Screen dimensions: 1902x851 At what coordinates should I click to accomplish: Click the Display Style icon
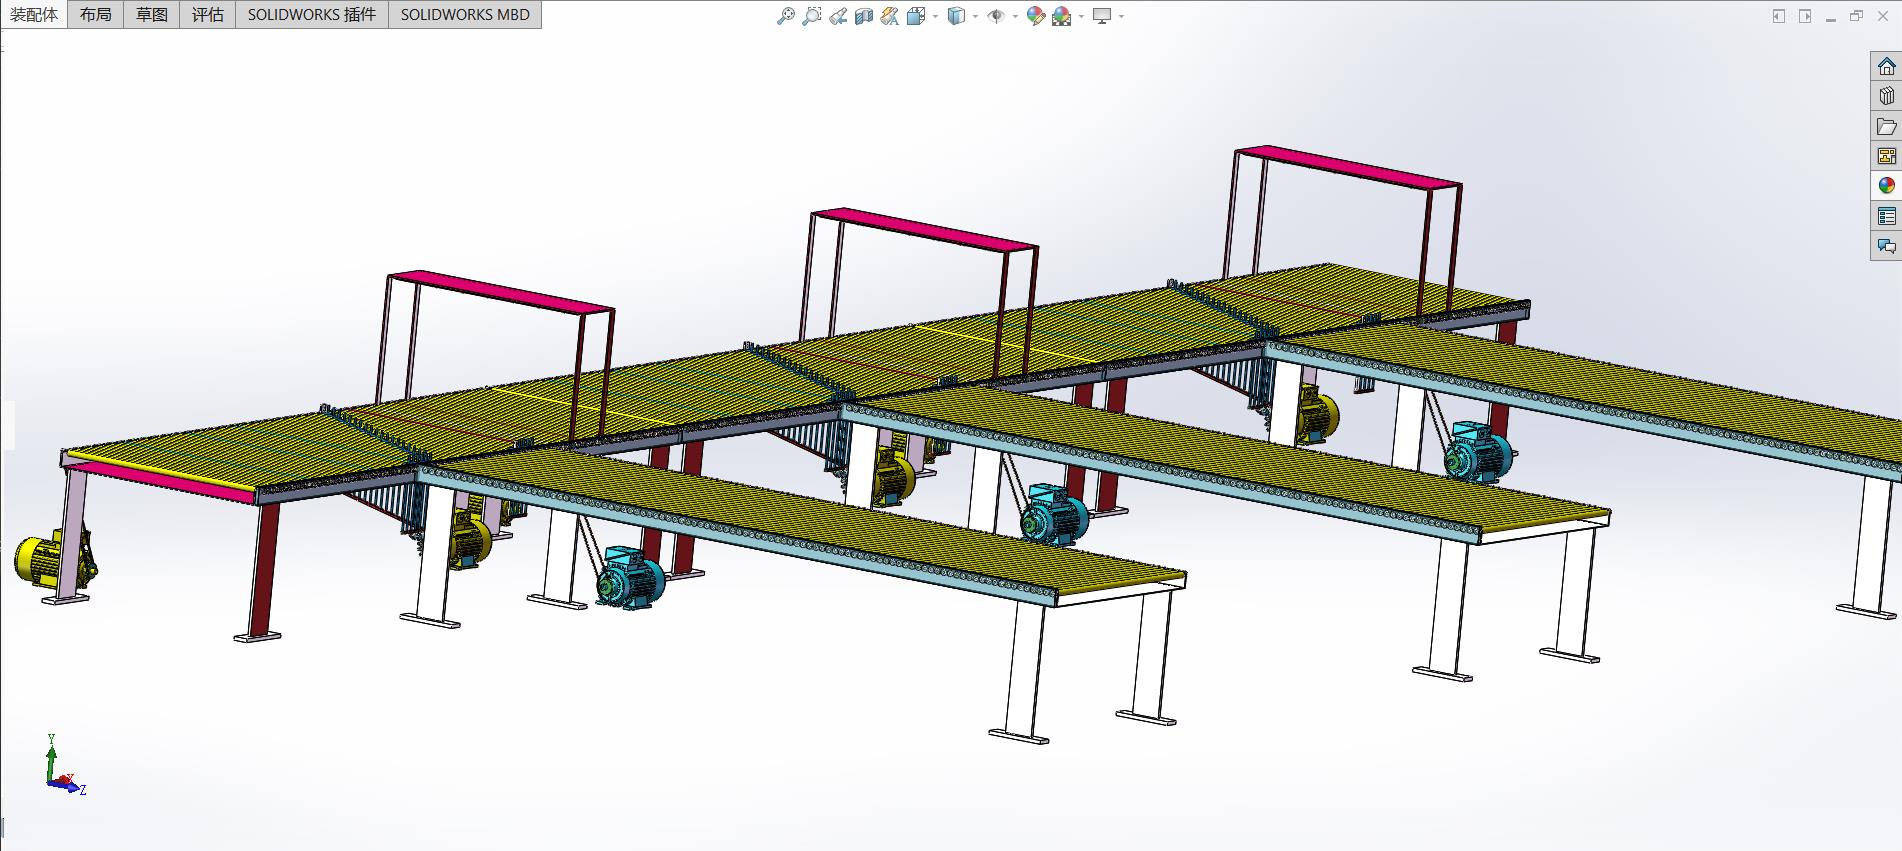click(956, 16)
